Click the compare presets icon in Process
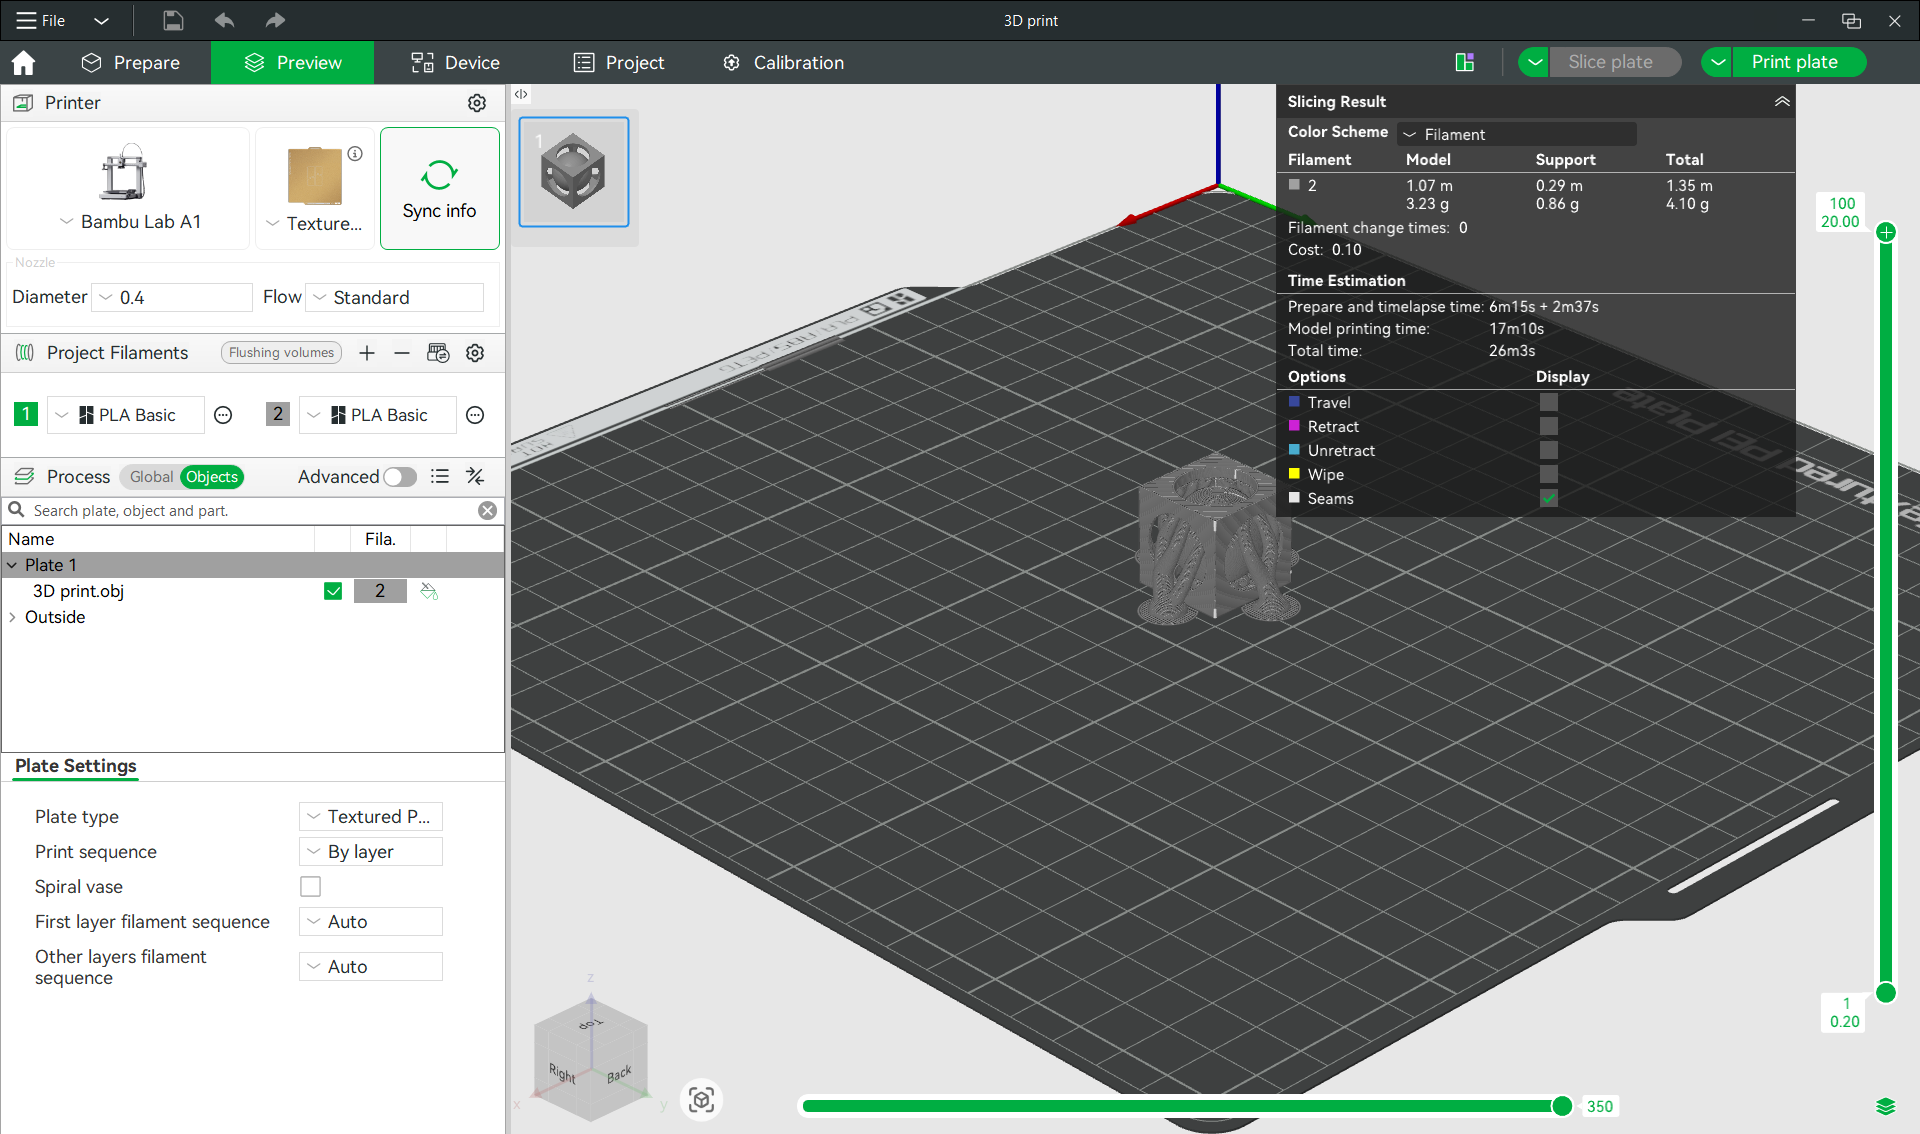Viewport: 1920px width, 1134px height. 475,477
